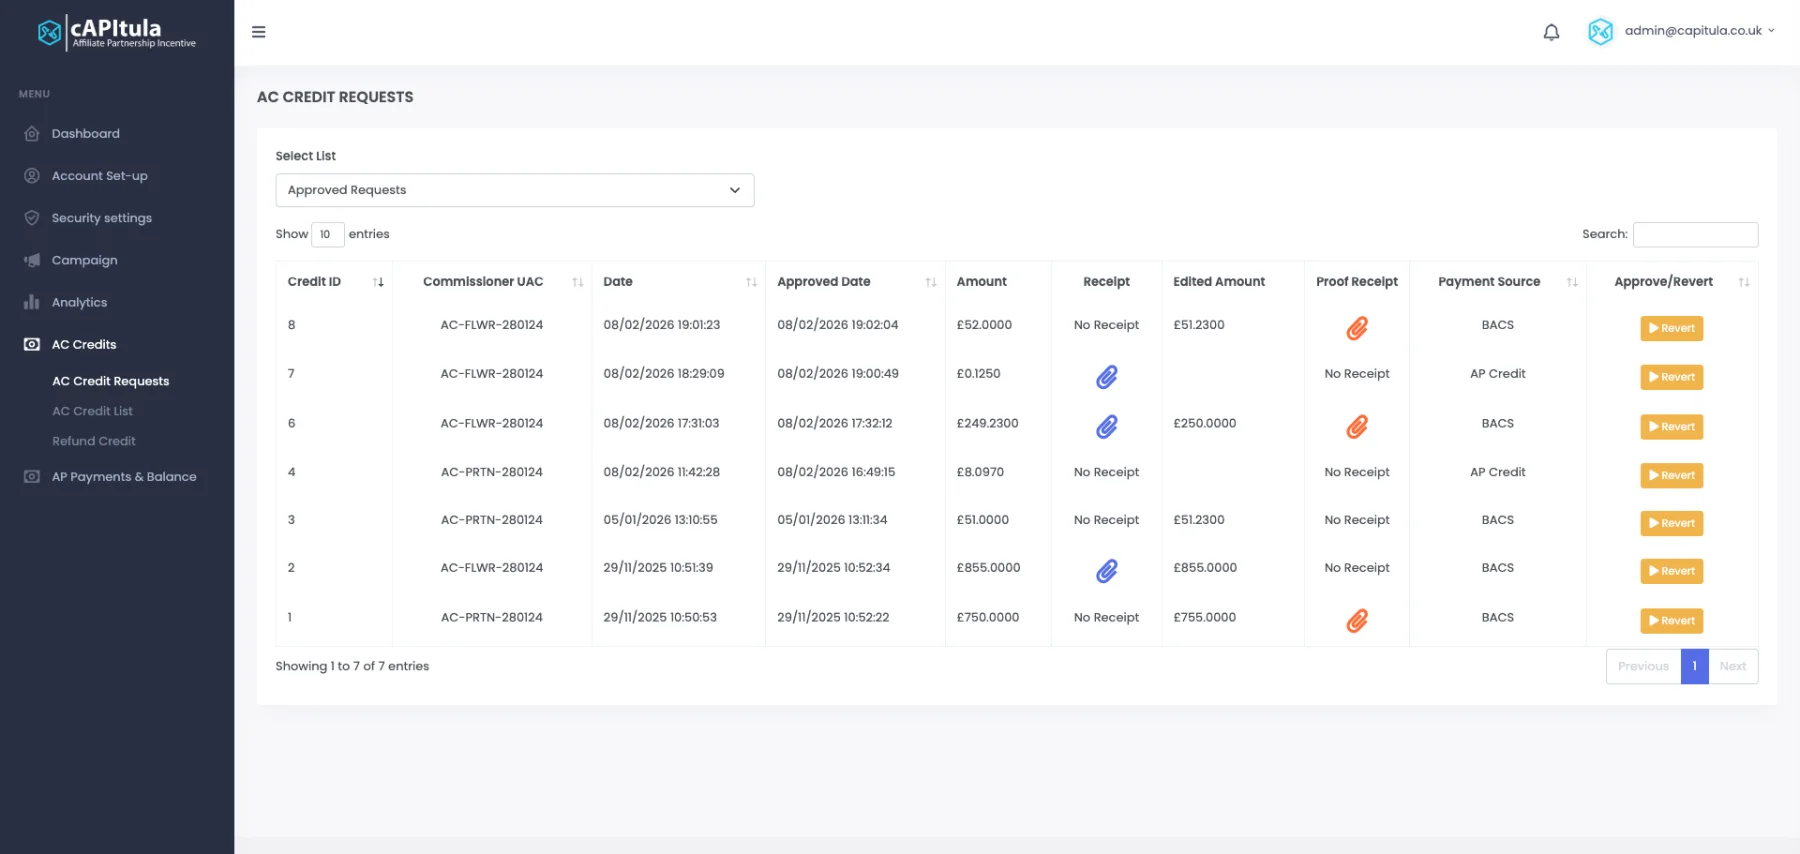This screenshot has height=854, width=1800.
Task: Click the Next pagination button
Action: (1733, 666)
